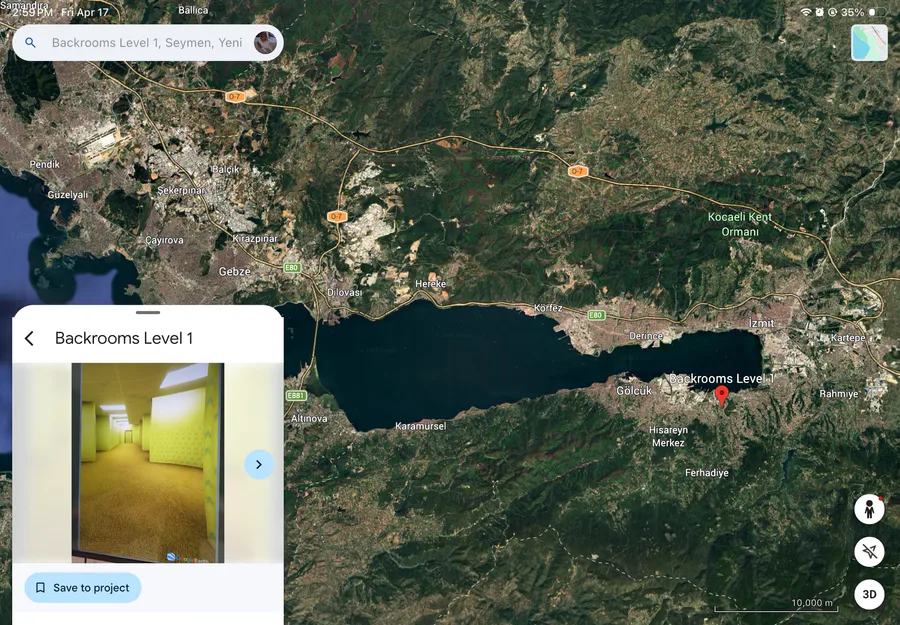Click the Kocaeli Kent Ormanı park label
The image size is (900, 625).
[740, 224]
